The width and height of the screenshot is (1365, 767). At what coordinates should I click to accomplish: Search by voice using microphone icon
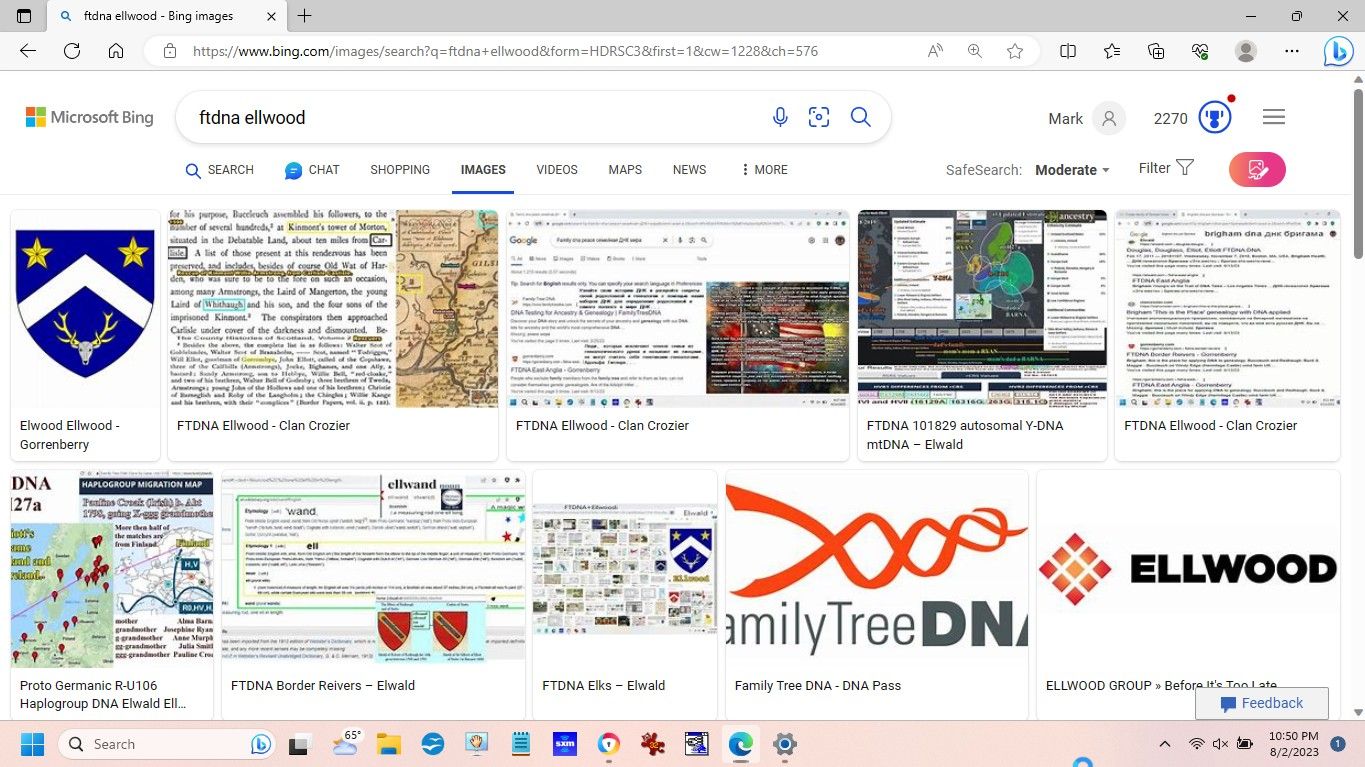[x=780, y=117]
